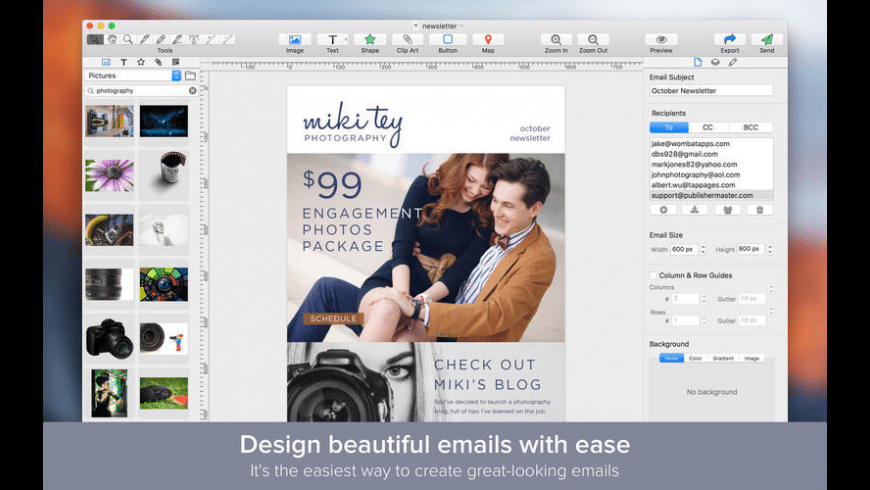
Task: Add a Button element from the toolbar
Action: tap(448, 39)
